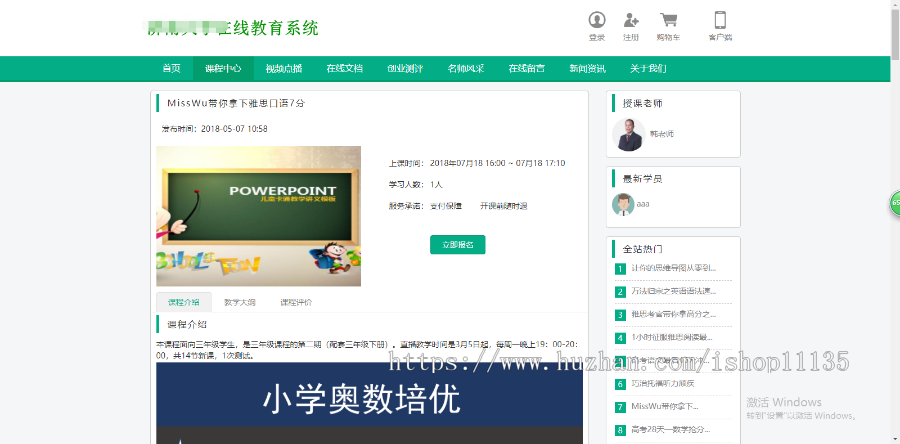Viewport: 900px width, 444px height.
Task: Click the green floating circle badge at right edge
Action: 894,204
